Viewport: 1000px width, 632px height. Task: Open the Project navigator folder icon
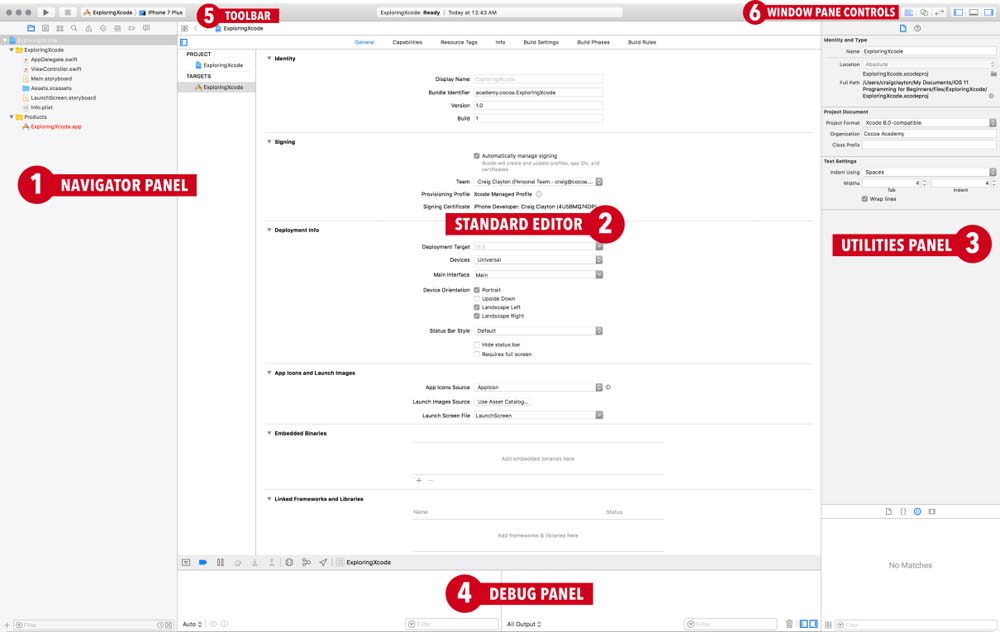31,28
